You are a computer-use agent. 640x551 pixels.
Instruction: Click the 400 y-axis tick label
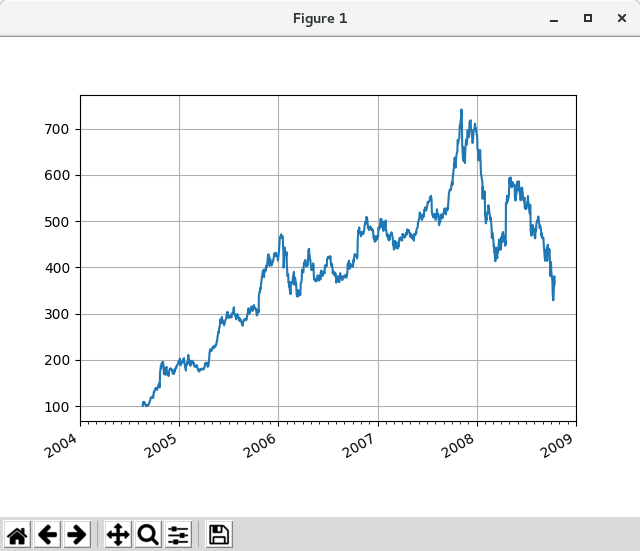[57, 268]
